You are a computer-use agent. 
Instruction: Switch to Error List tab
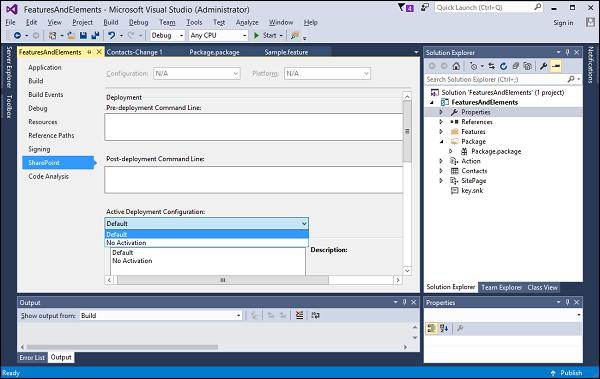click(32, 357)
